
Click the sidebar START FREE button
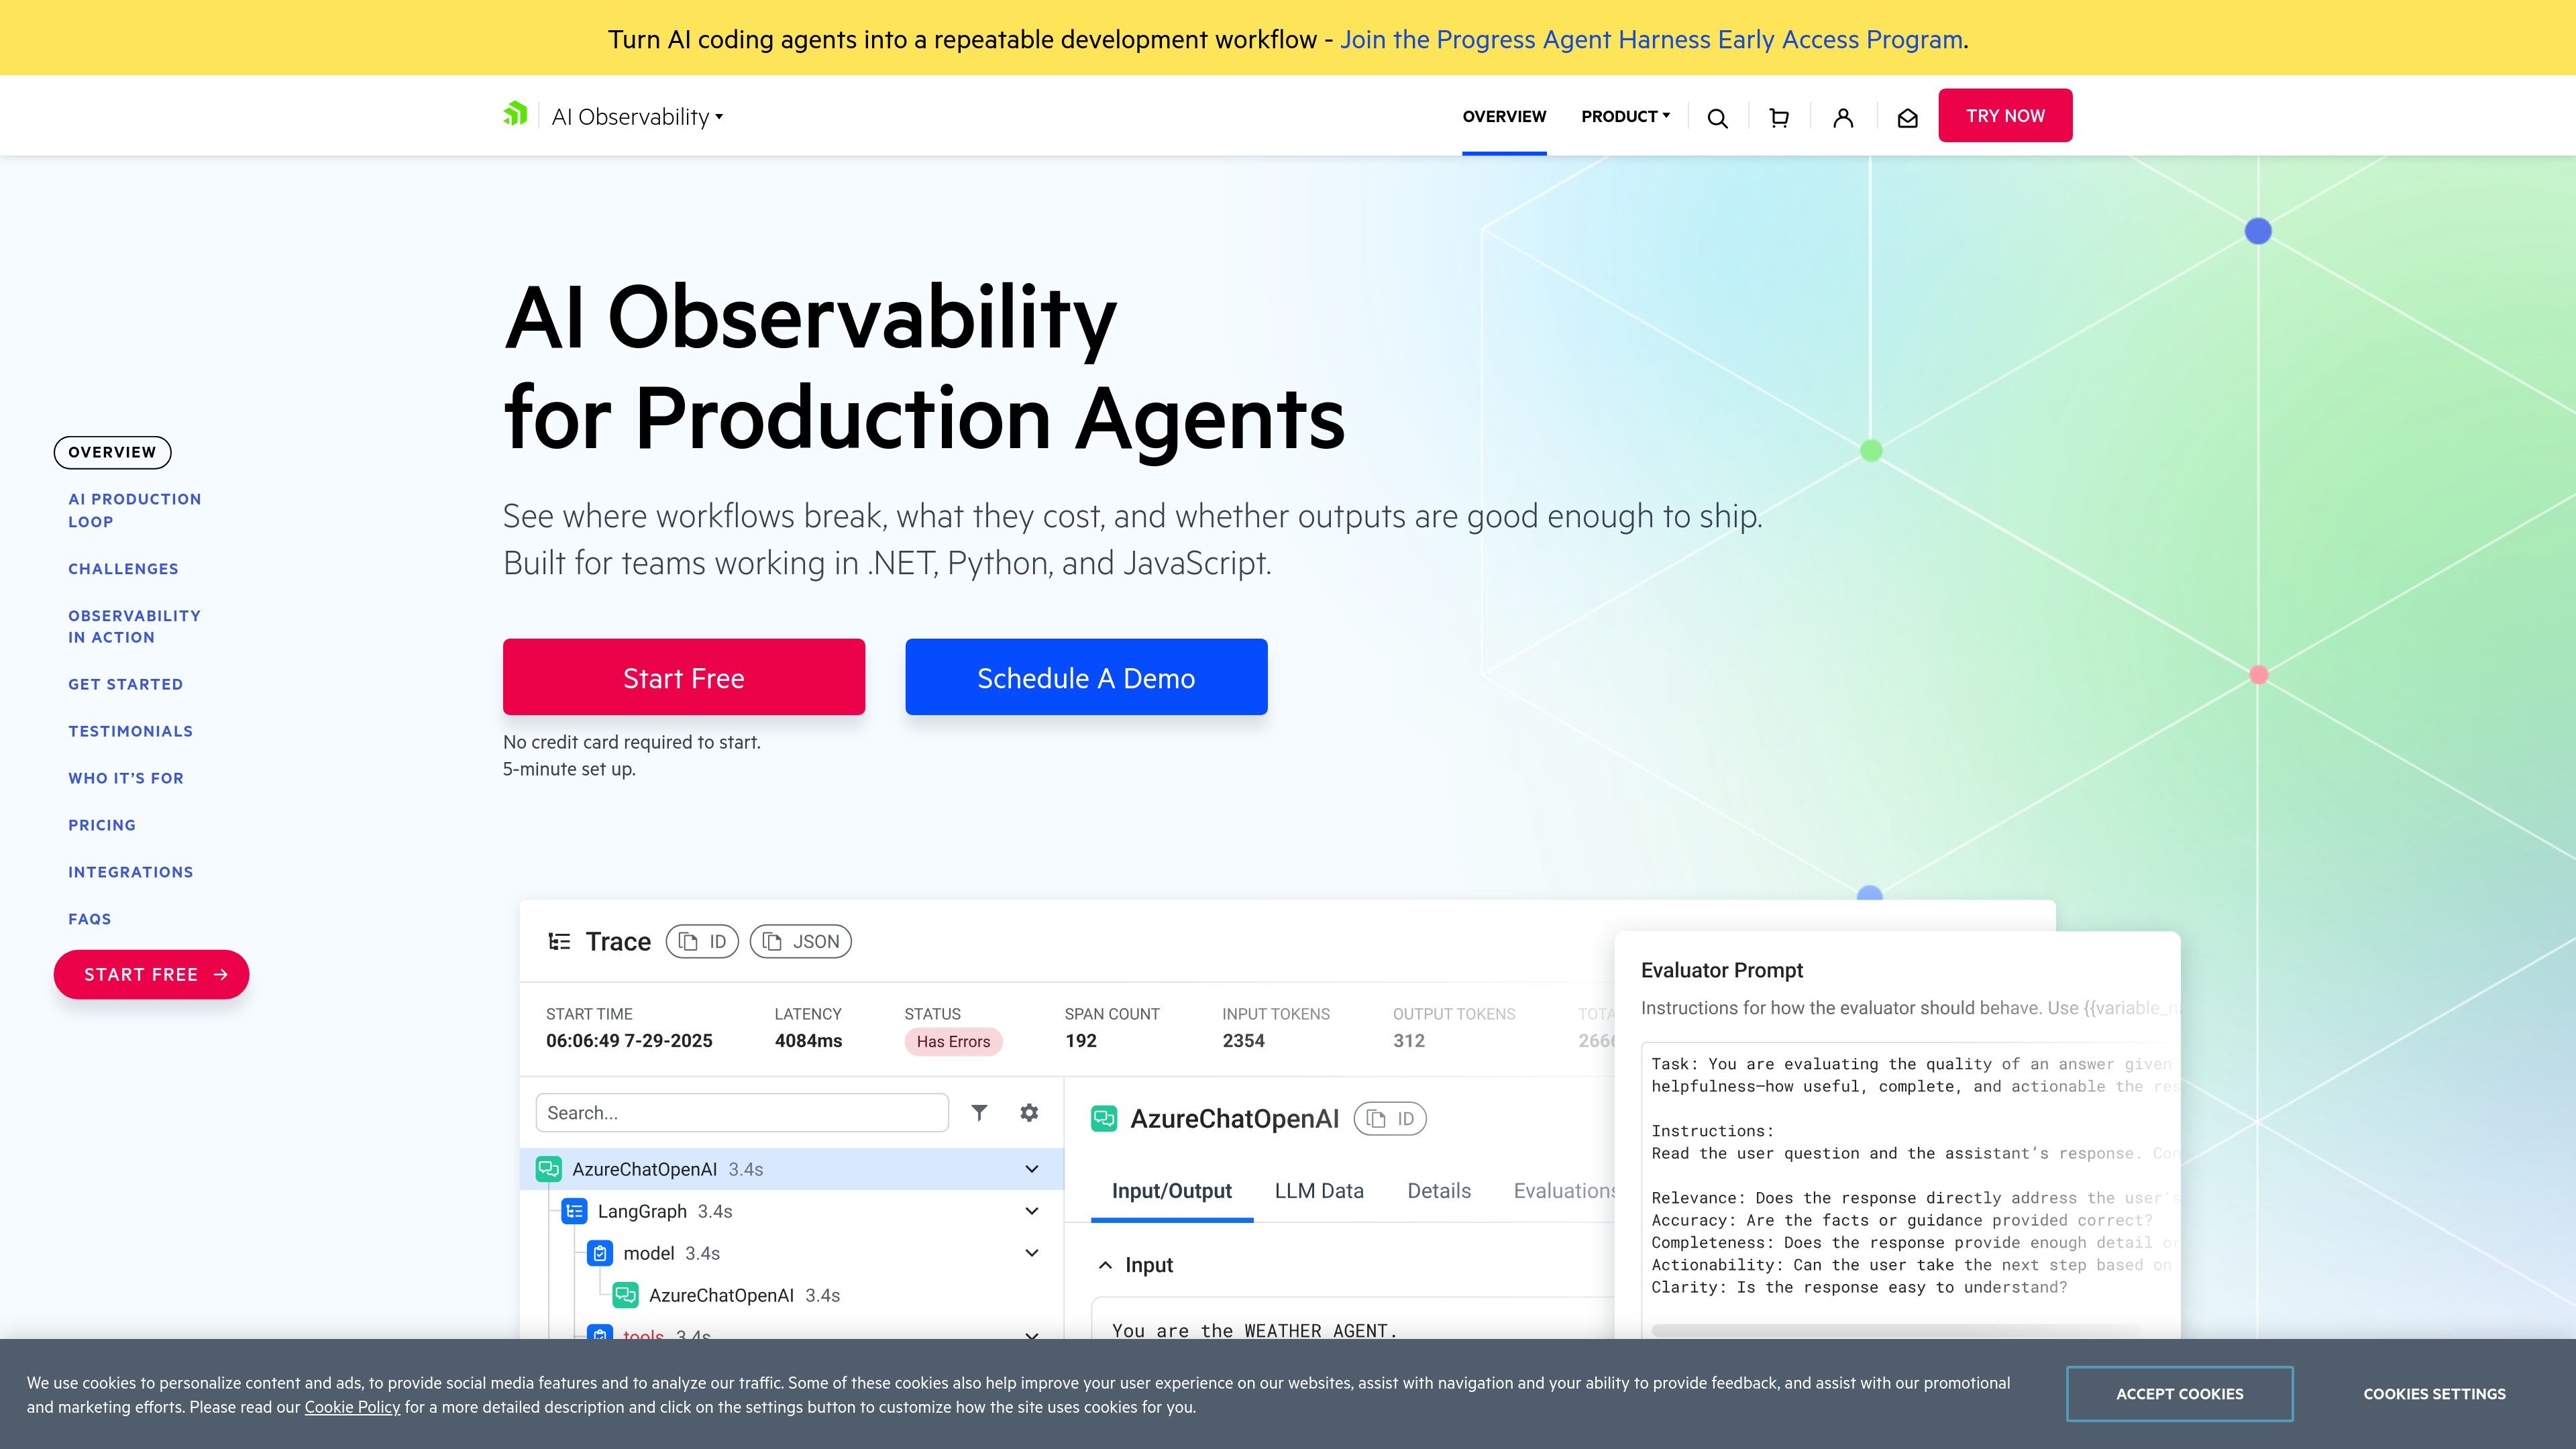click(x=151, y=974)
